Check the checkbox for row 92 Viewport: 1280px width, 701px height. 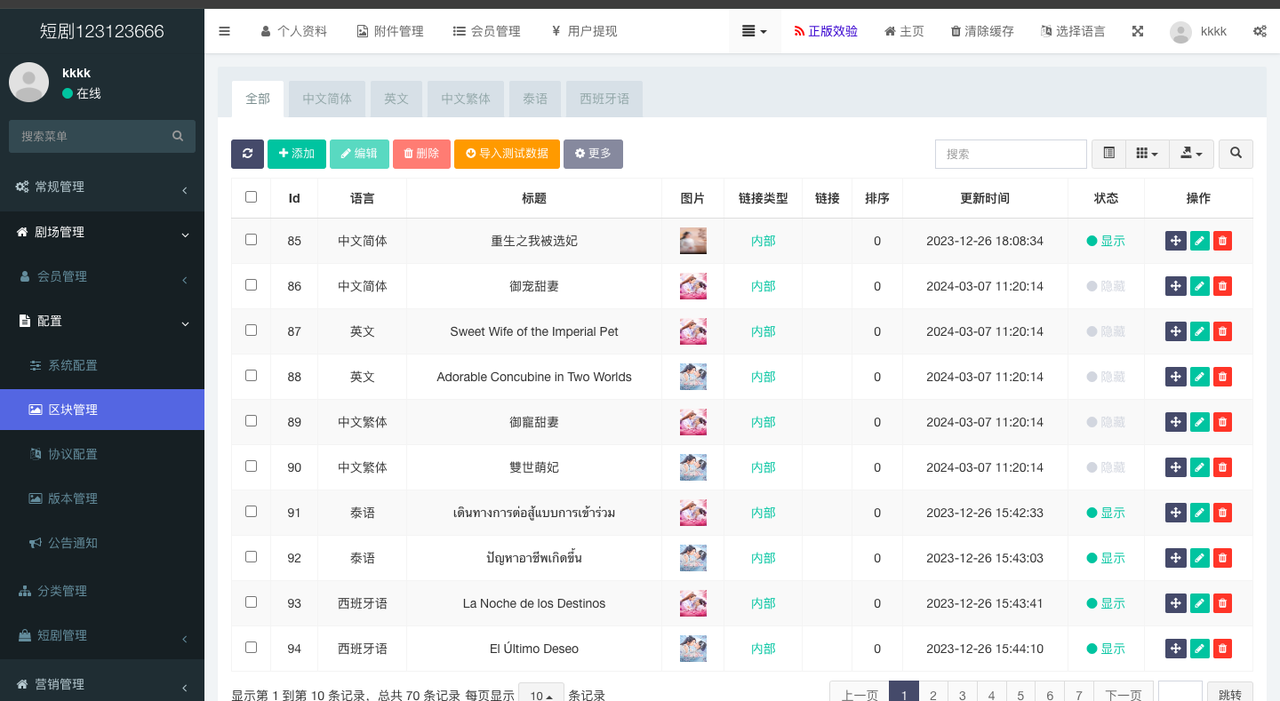251,557
